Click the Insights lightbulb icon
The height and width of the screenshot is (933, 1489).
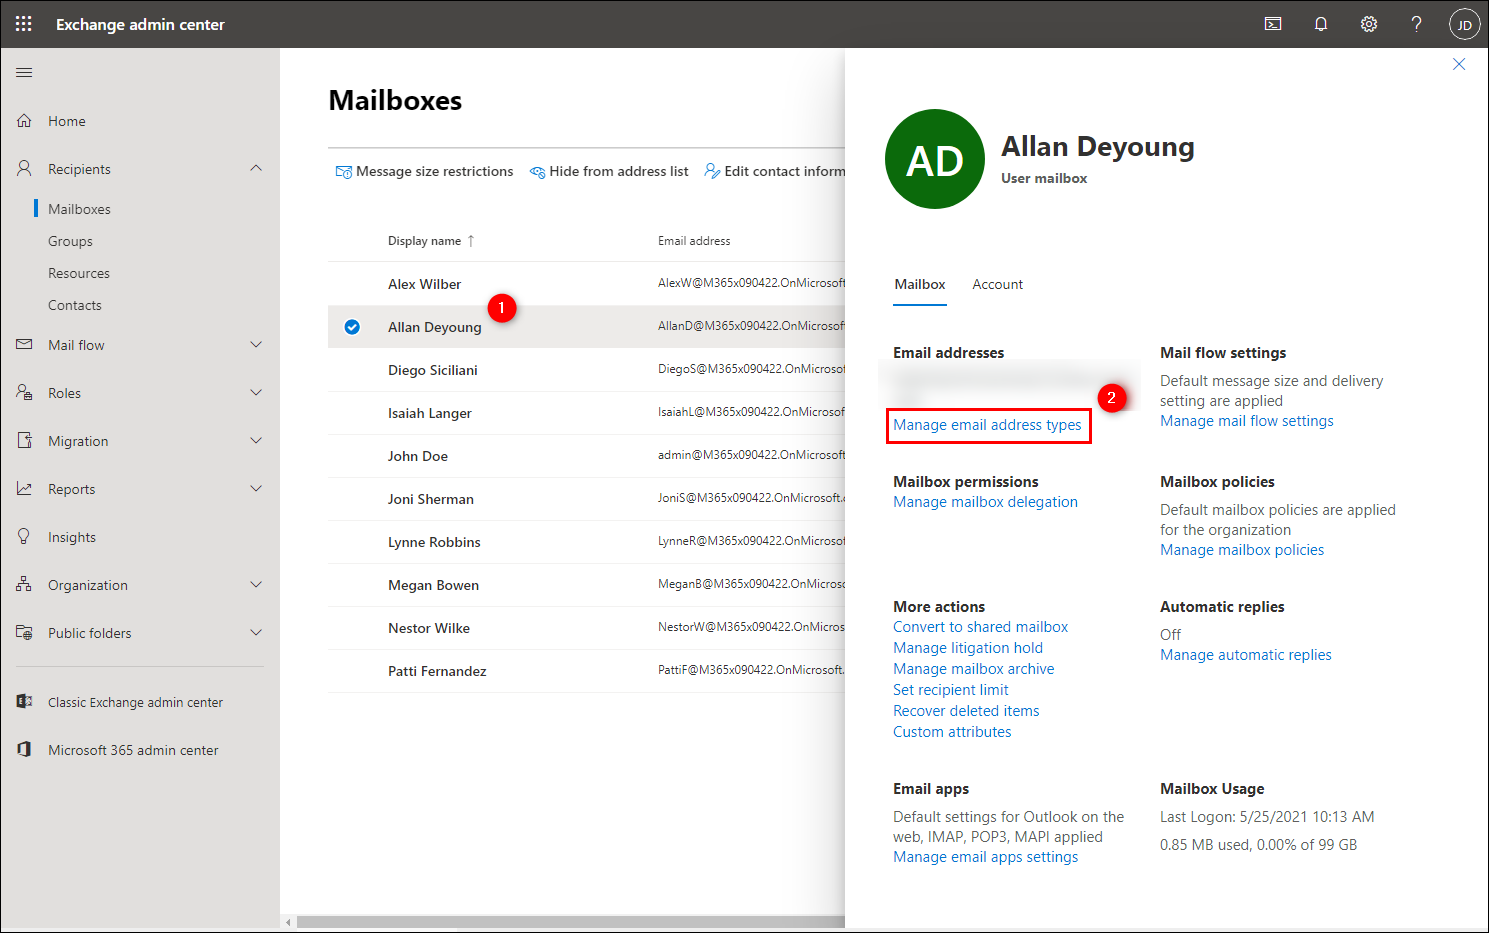click(x=24, y=537)
